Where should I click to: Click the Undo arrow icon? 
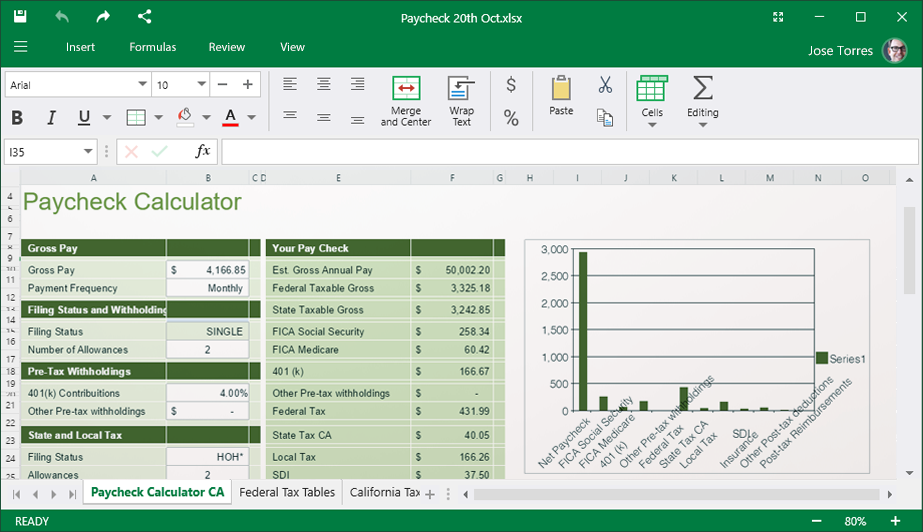tap(62, 17)
